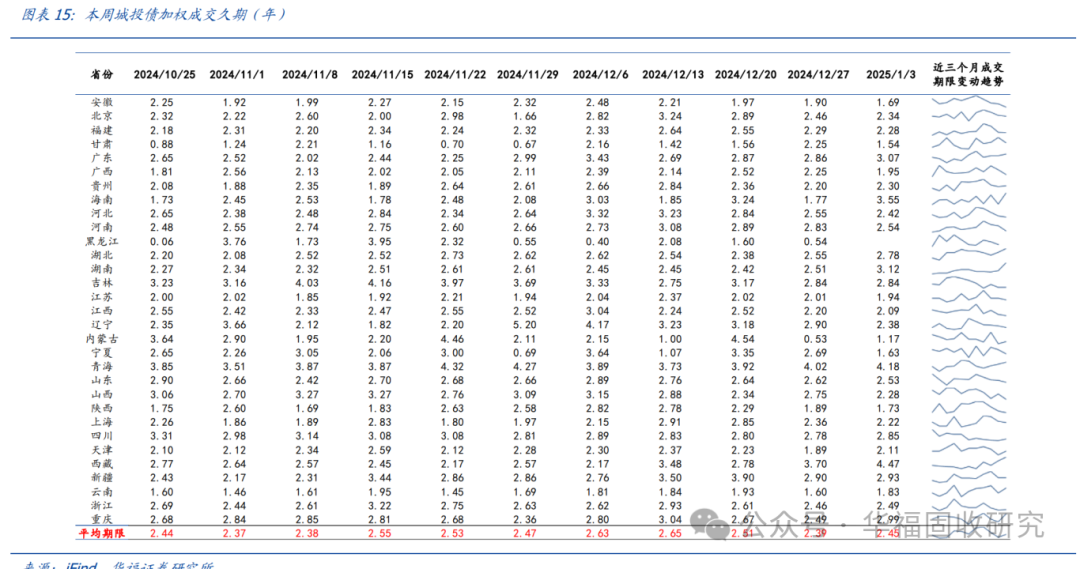Click 黑龙江's 0.06 value under 2024/10/25
1080x569 pixels.
tap(162, 242)
